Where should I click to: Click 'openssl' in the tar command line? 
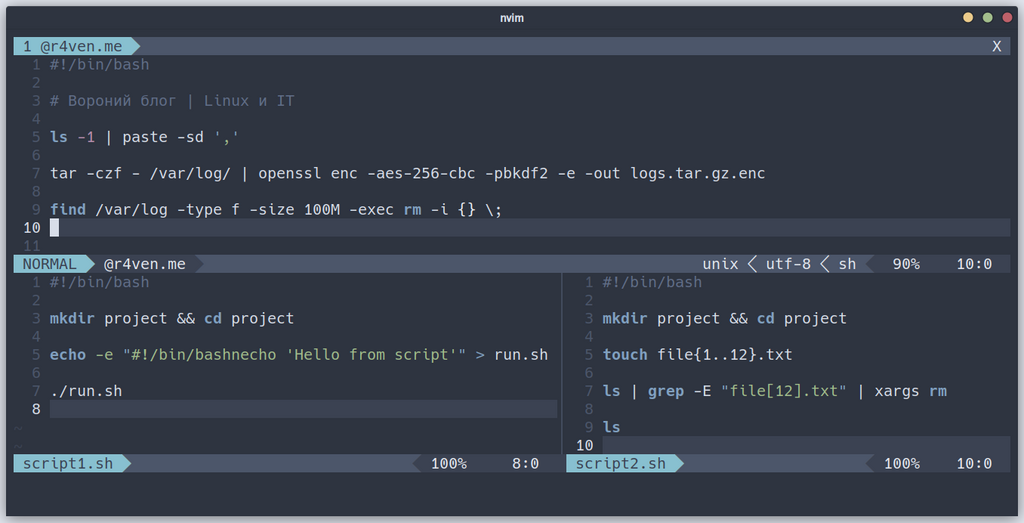click(289, 173)
